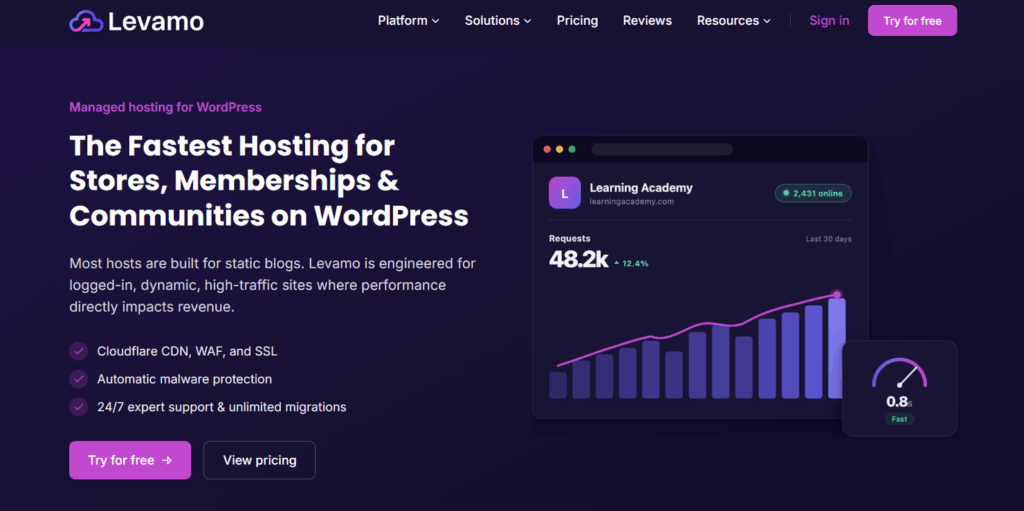Click checkmark icon beside Automatic malware protection
1024x511 pixels.
(78, 379)
